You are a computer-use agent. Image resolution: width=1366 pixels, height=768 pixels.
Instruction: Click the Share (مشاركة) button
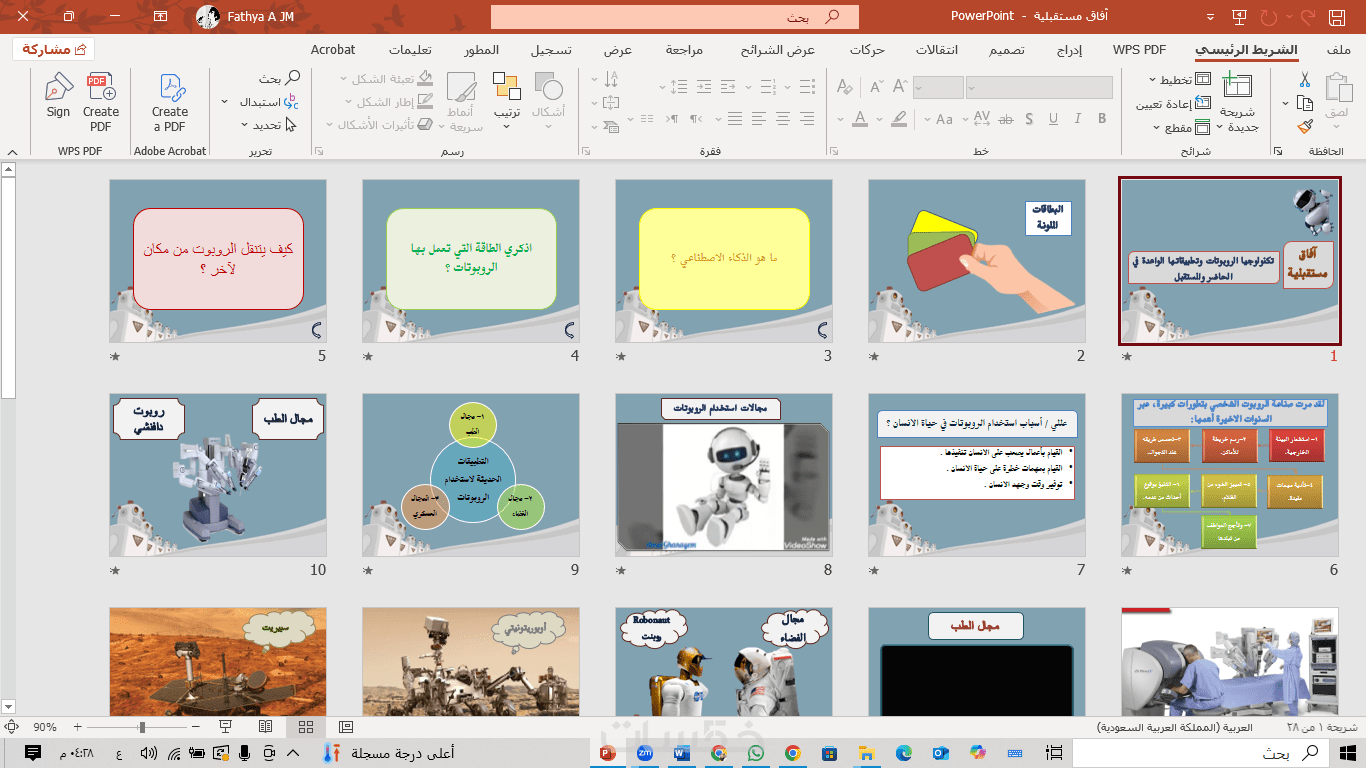[53, 49]
